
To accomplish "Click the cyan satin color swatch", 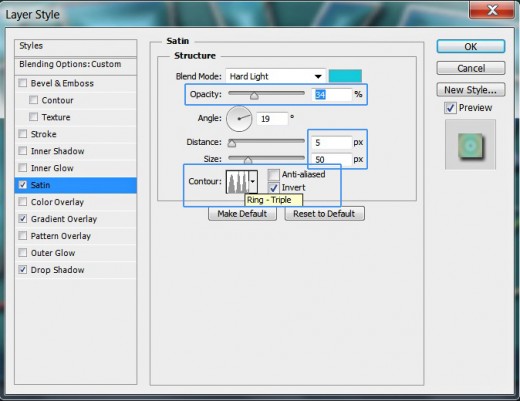I will pos(345,76).
